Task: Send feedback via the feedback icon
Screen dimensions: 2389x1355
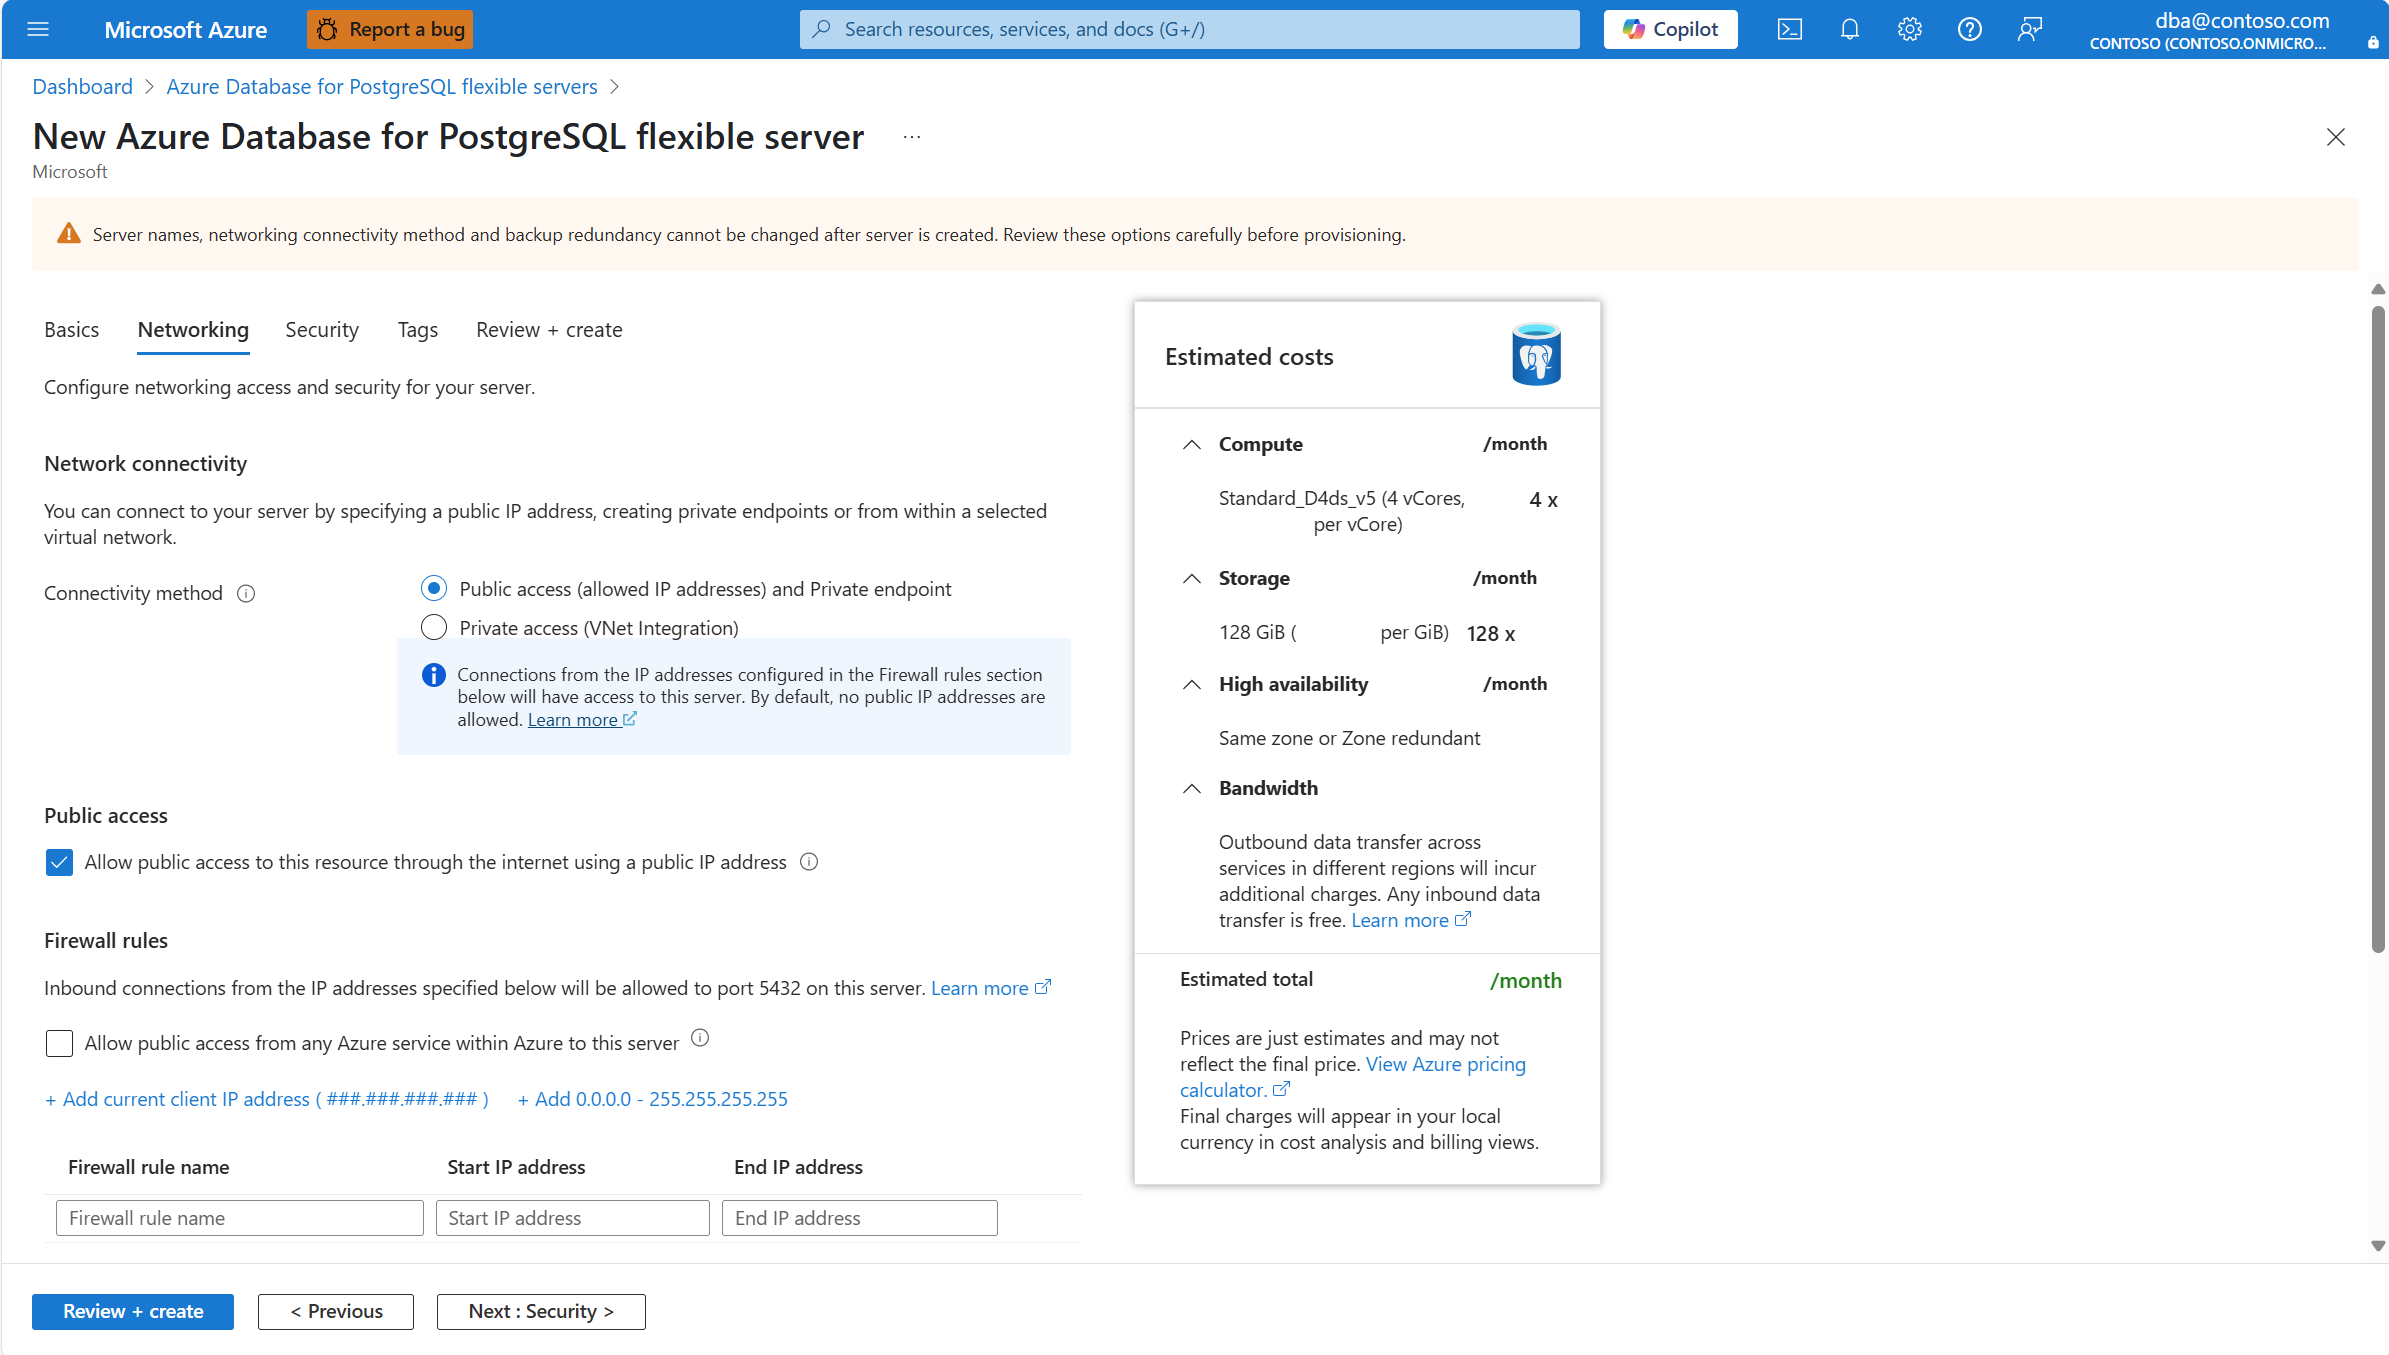Action: [2029, 29]
